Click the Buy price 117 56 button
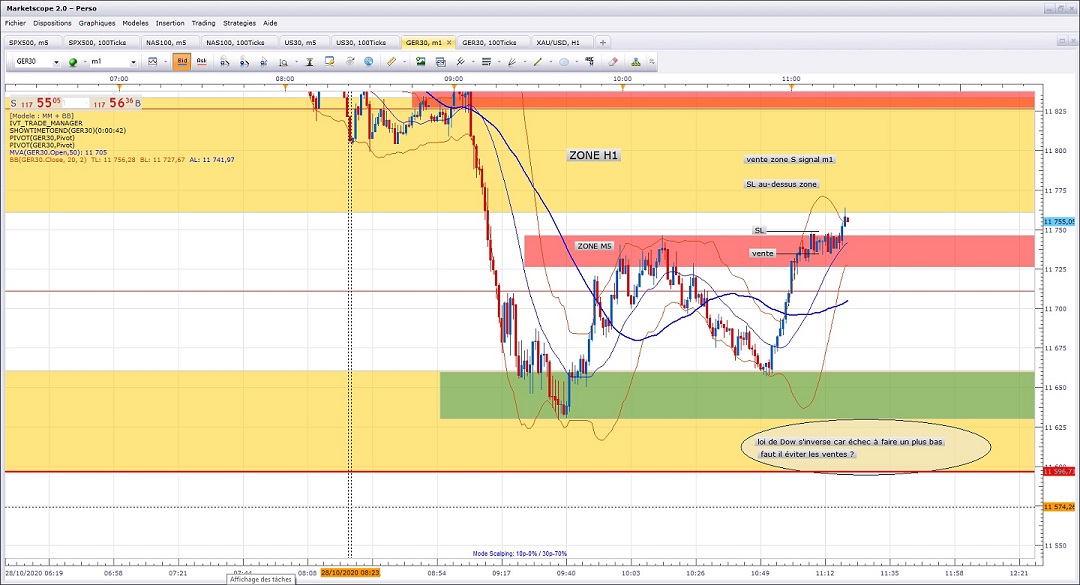Viewport: 1080px width, 585px height. [x=117, y=103]
